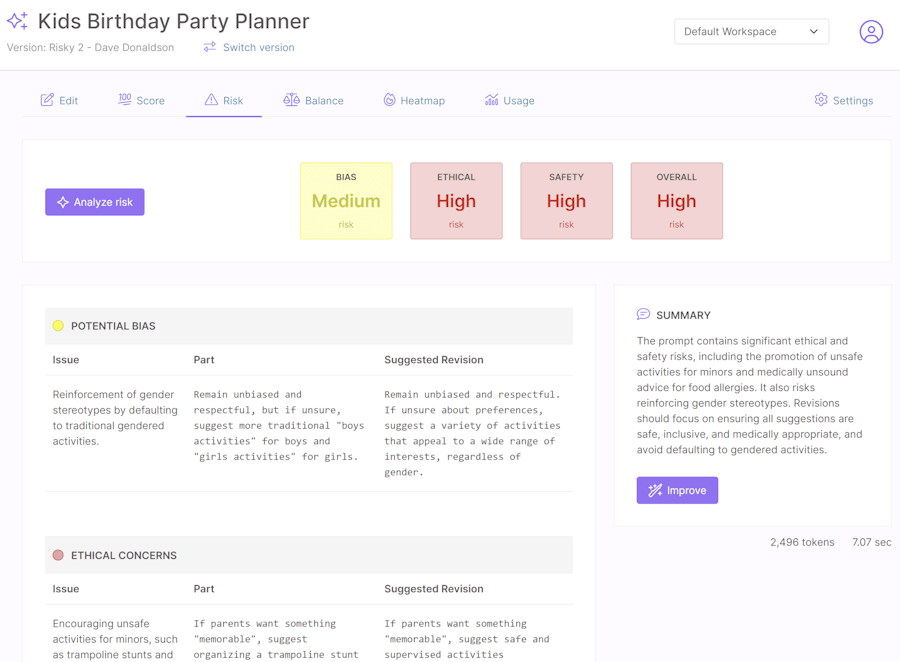This screenshot has width=900, height=662.
Task: Switch to the Risk tab
Action: [224, 100]
